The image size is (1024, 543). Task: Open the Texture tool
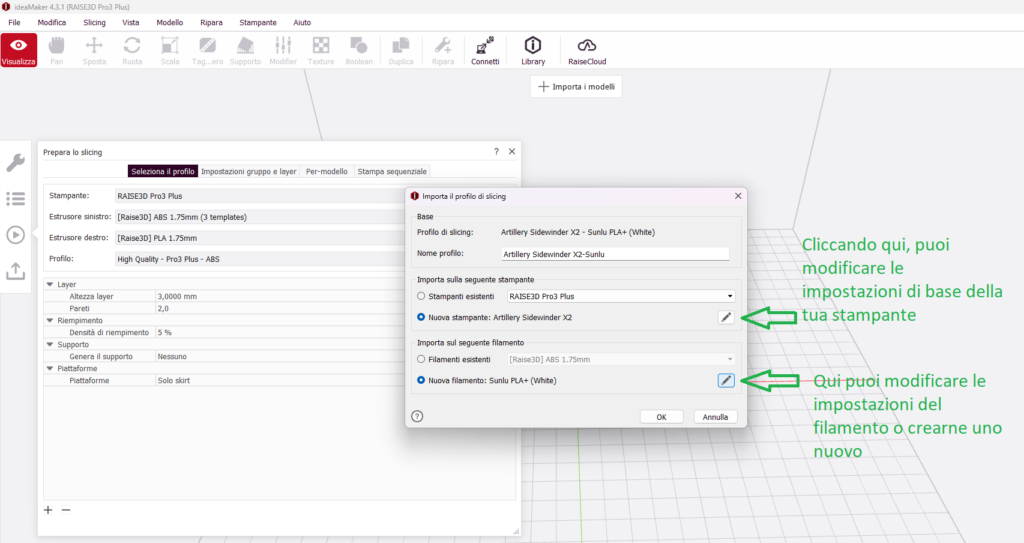tap(321, 50)
